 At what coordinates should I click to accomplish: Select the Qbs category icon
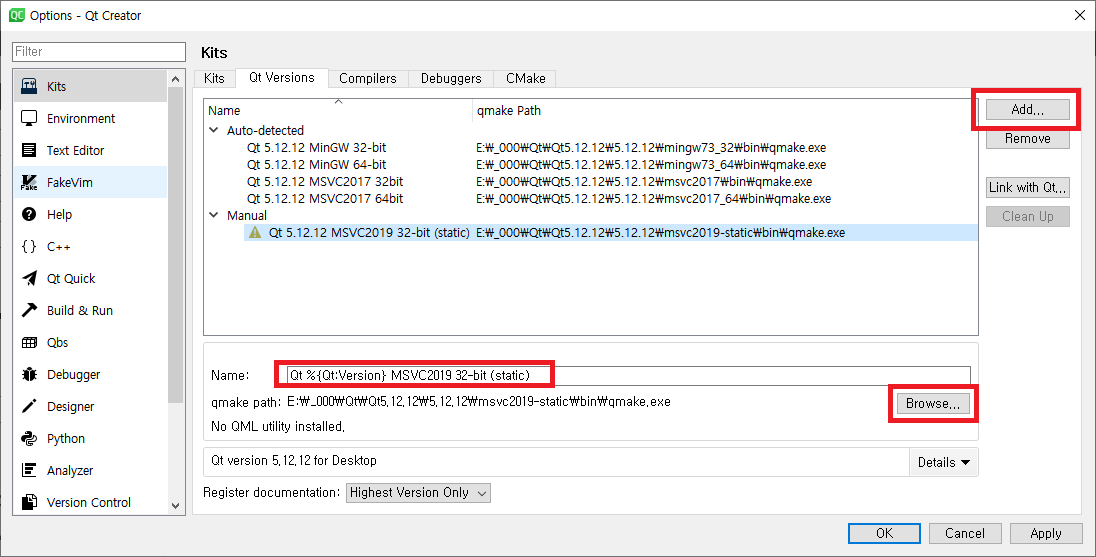tap(29, 342)
